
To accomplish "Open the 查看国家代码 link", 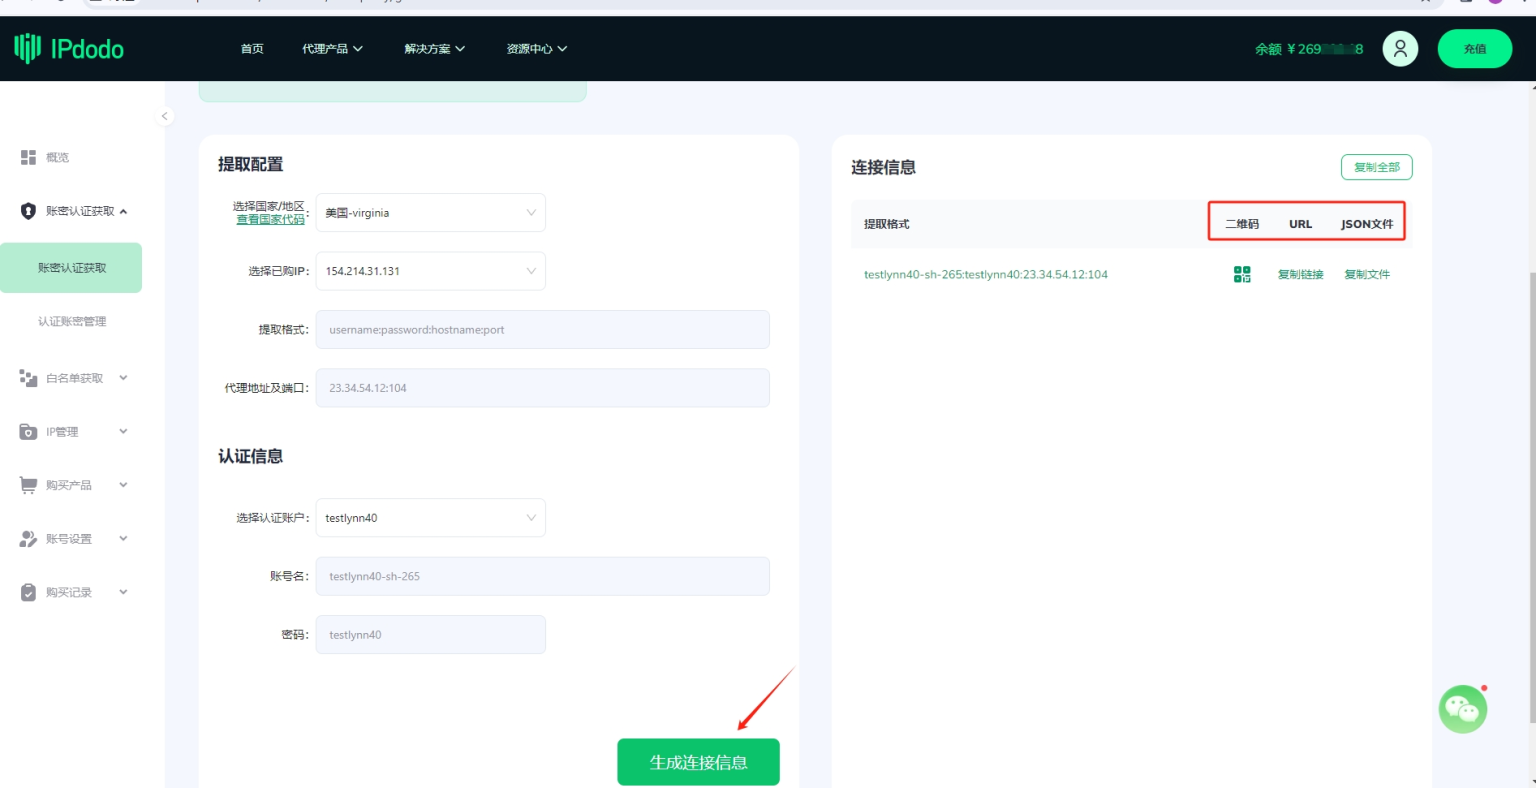I will 270,220.
